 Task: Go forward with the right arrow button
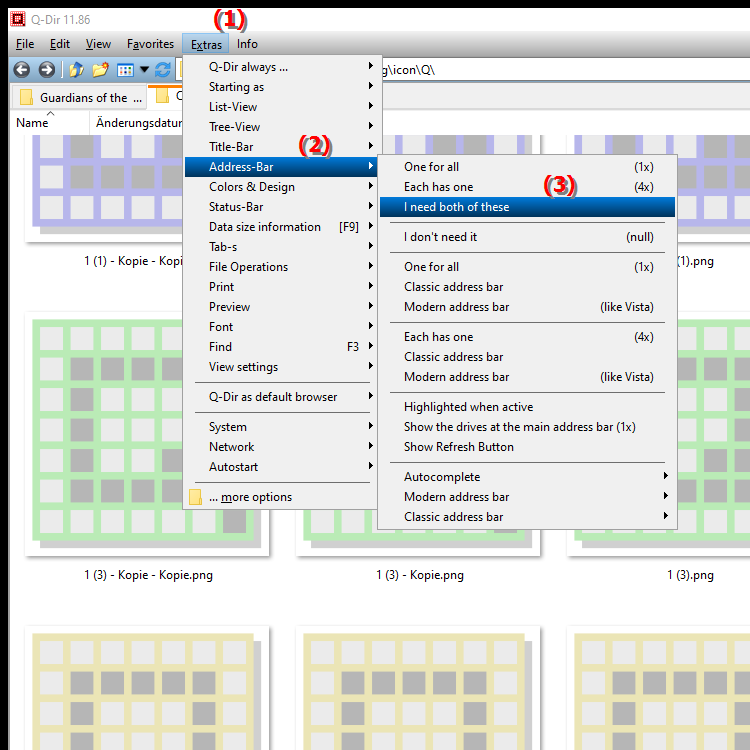coord(46,70)
